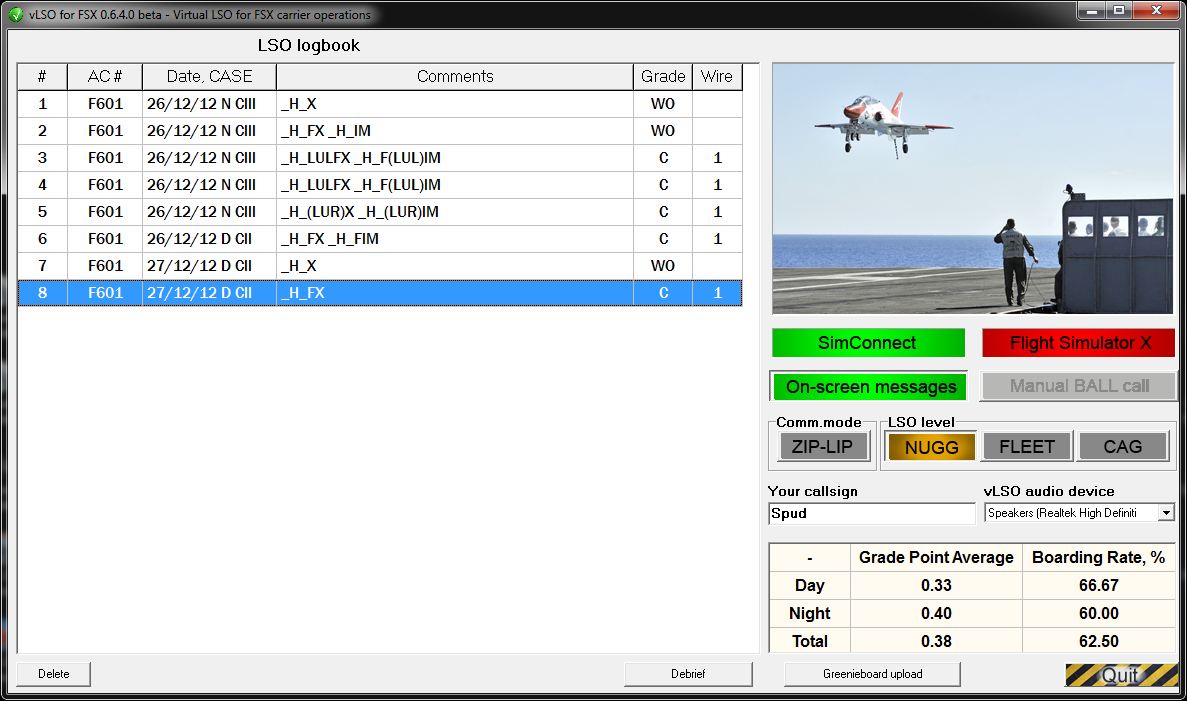Screen dimensions: 1187x701
Task: Minimize the vLSO window
Action: click(x=1092, y=11)
